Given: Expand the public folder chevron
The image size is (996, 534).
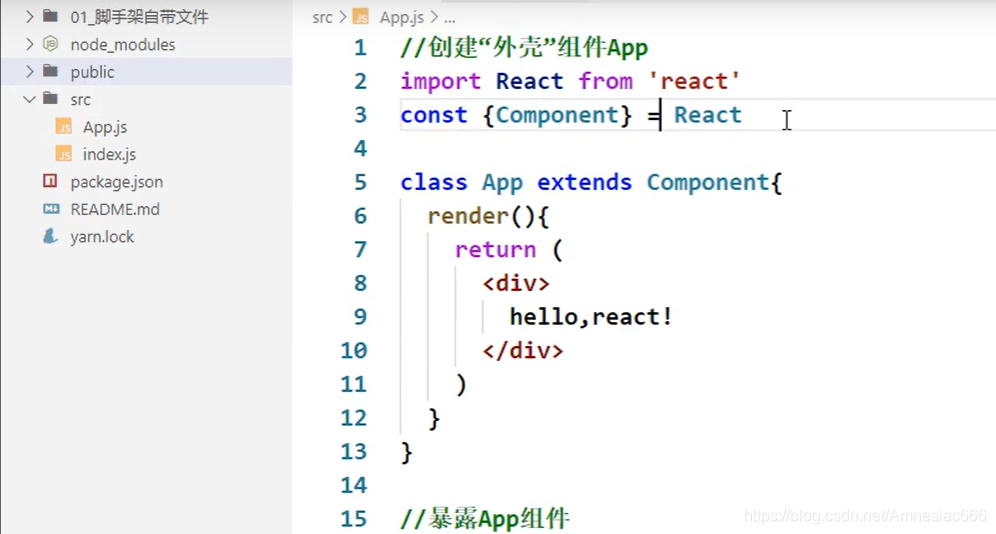Looking at the screenshot, I should click(29, 71).
